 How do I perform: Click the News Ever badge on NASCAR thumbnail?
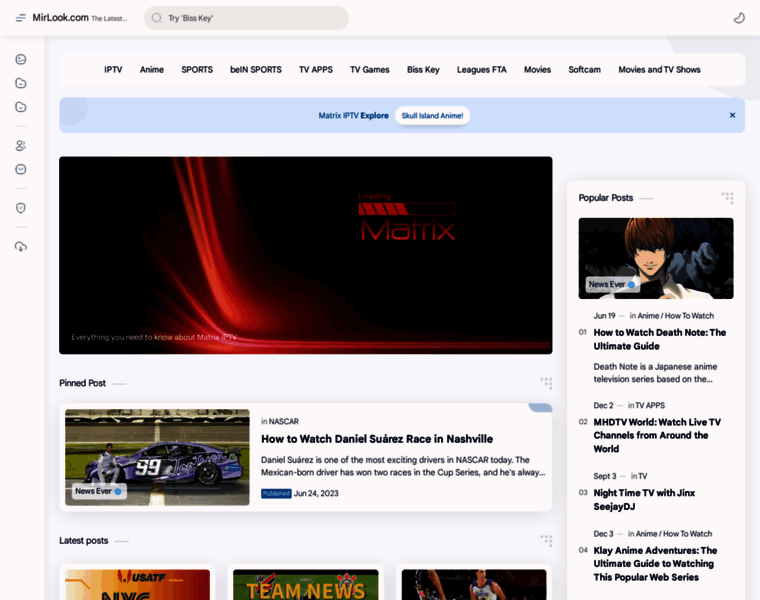(99, 491)
